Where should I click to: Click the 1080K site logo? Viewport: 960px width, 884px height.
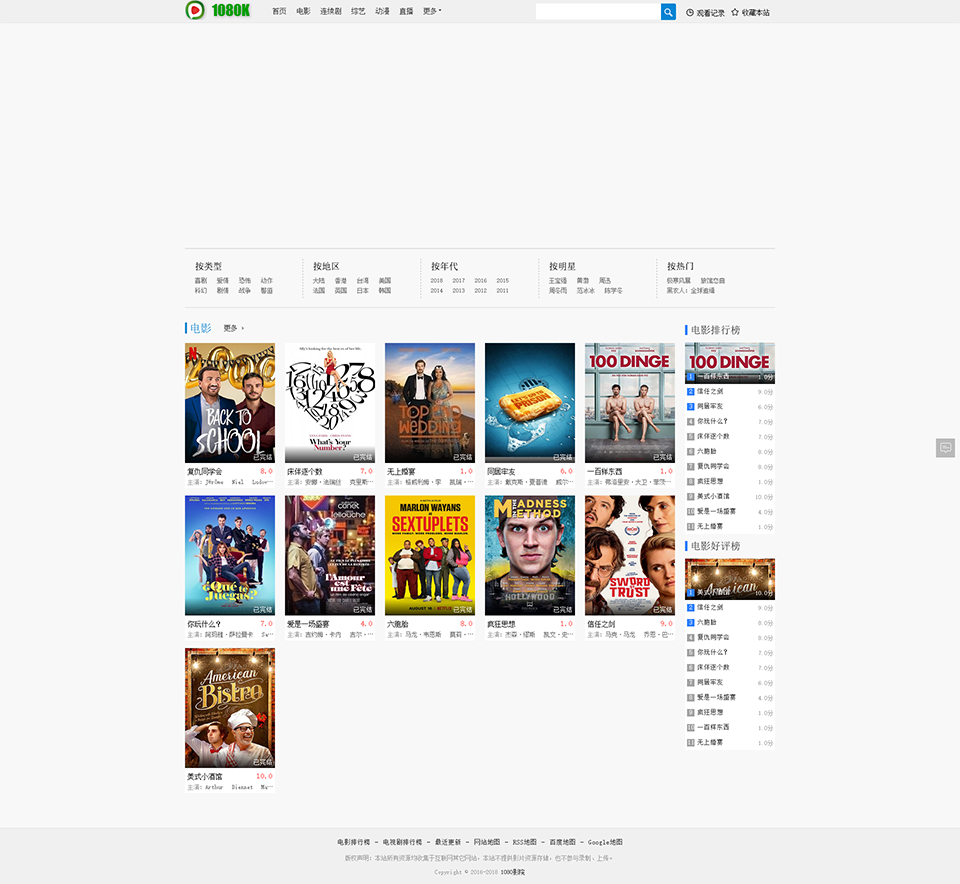pyautogui.click(x=218, y=10)
